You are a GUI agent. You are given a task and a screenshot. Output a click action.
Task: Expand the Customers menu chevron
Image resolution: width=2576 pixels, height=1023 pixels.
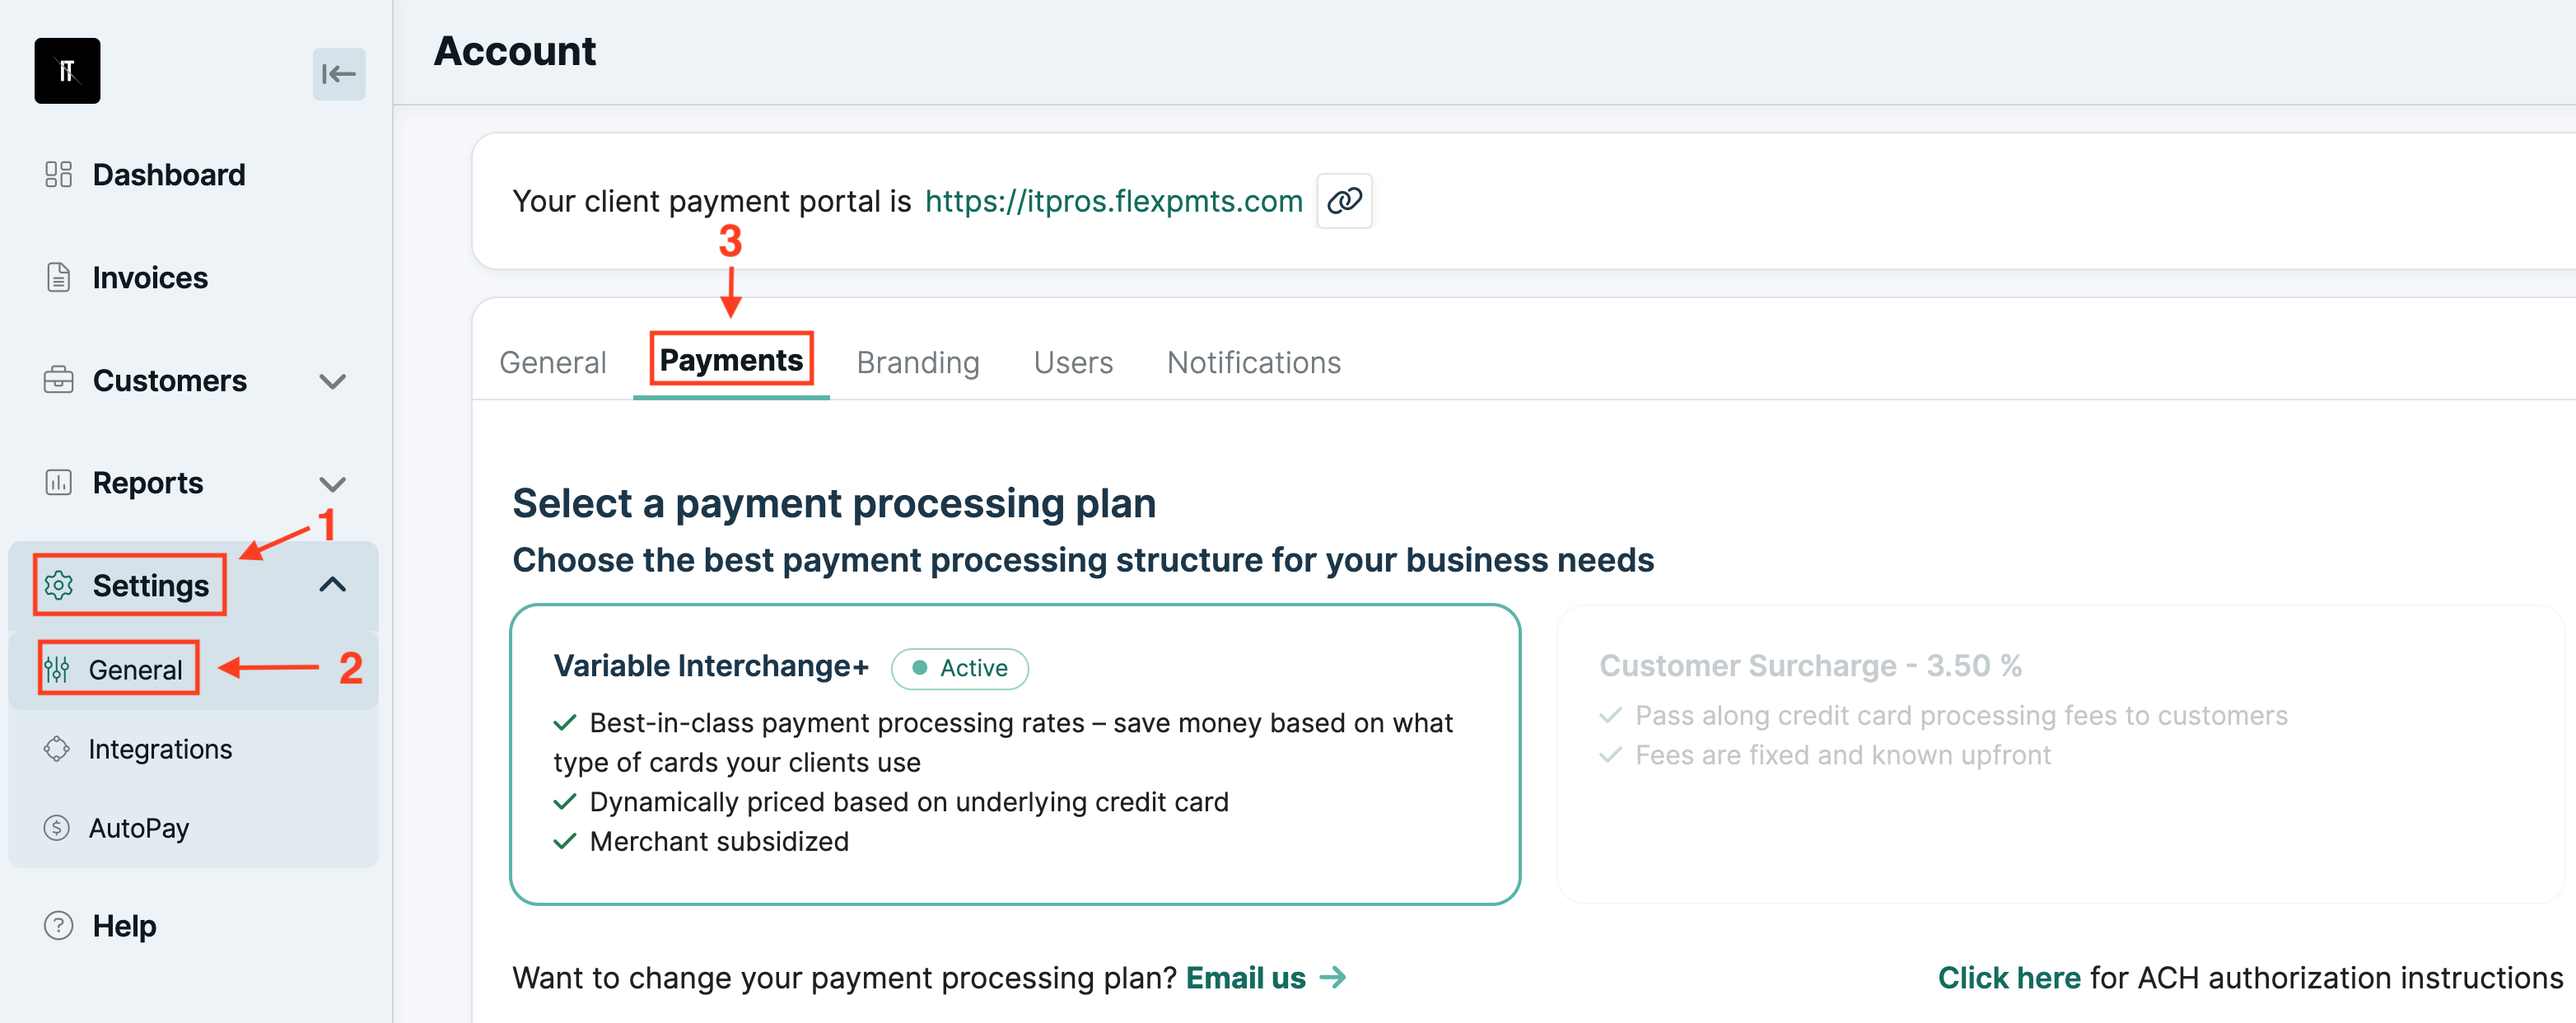(332, 381)
